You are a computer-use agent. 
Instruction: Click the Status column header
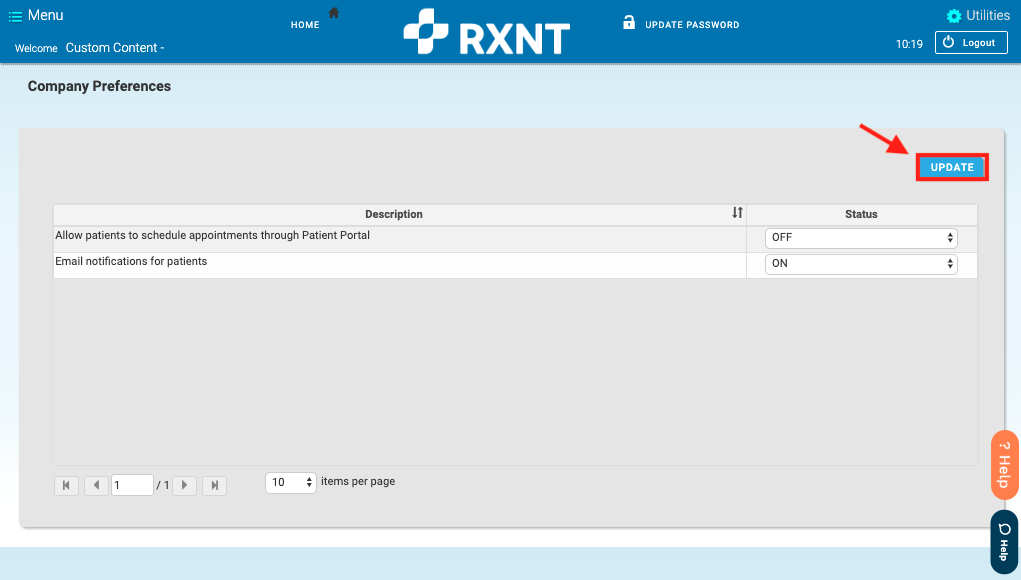pyautogui.click(x=861, y=214)
